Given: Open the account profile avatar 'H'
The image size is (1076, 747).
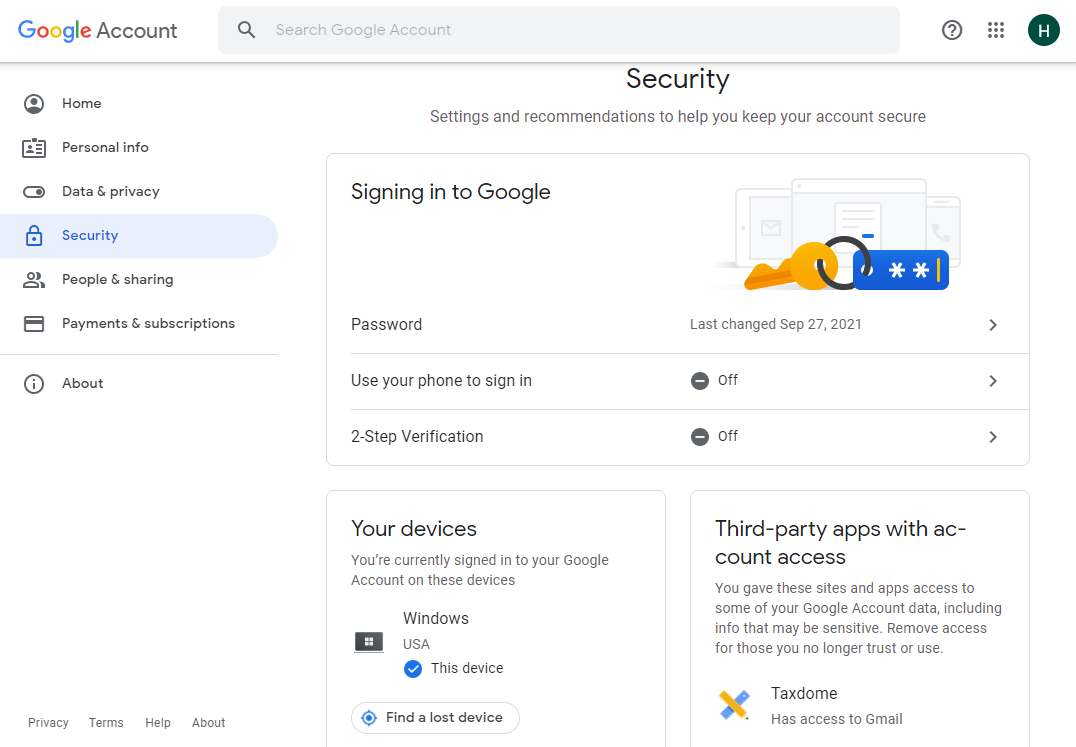Looking at the screenshot, I should click(1043, 30).
